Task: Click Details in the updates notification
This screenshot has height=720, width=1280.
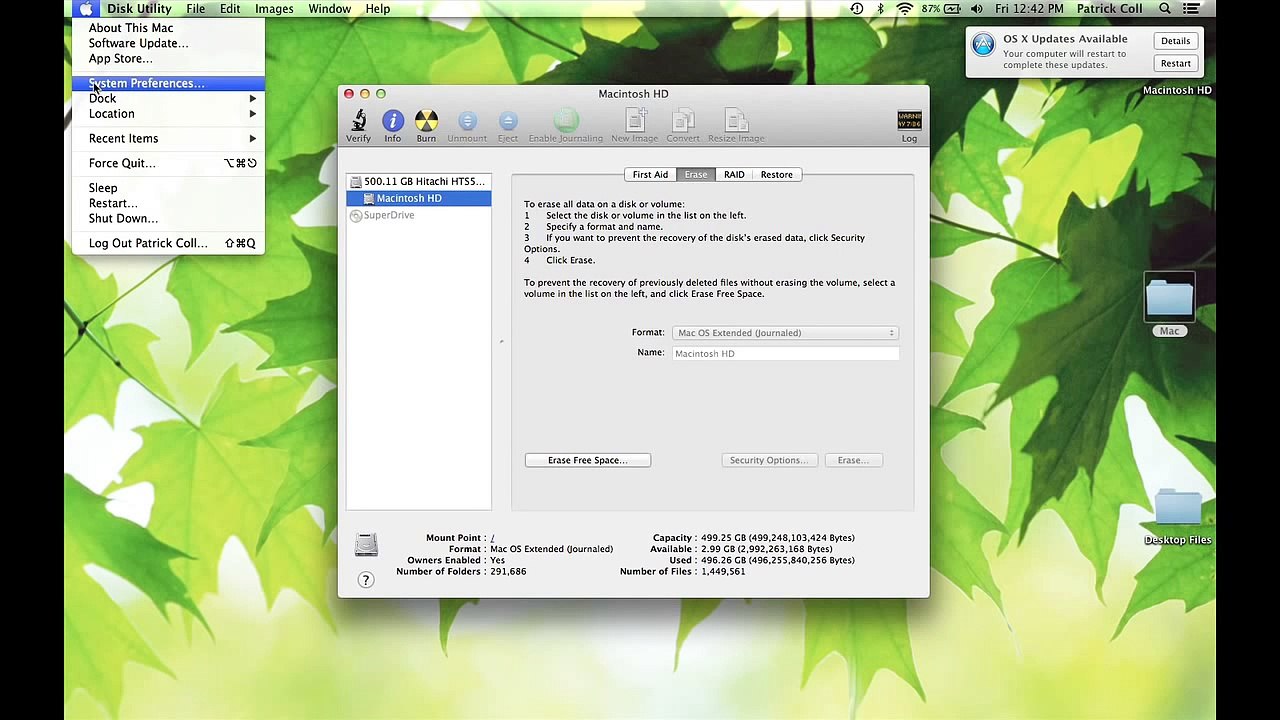Action: [x=1176, y=41]
